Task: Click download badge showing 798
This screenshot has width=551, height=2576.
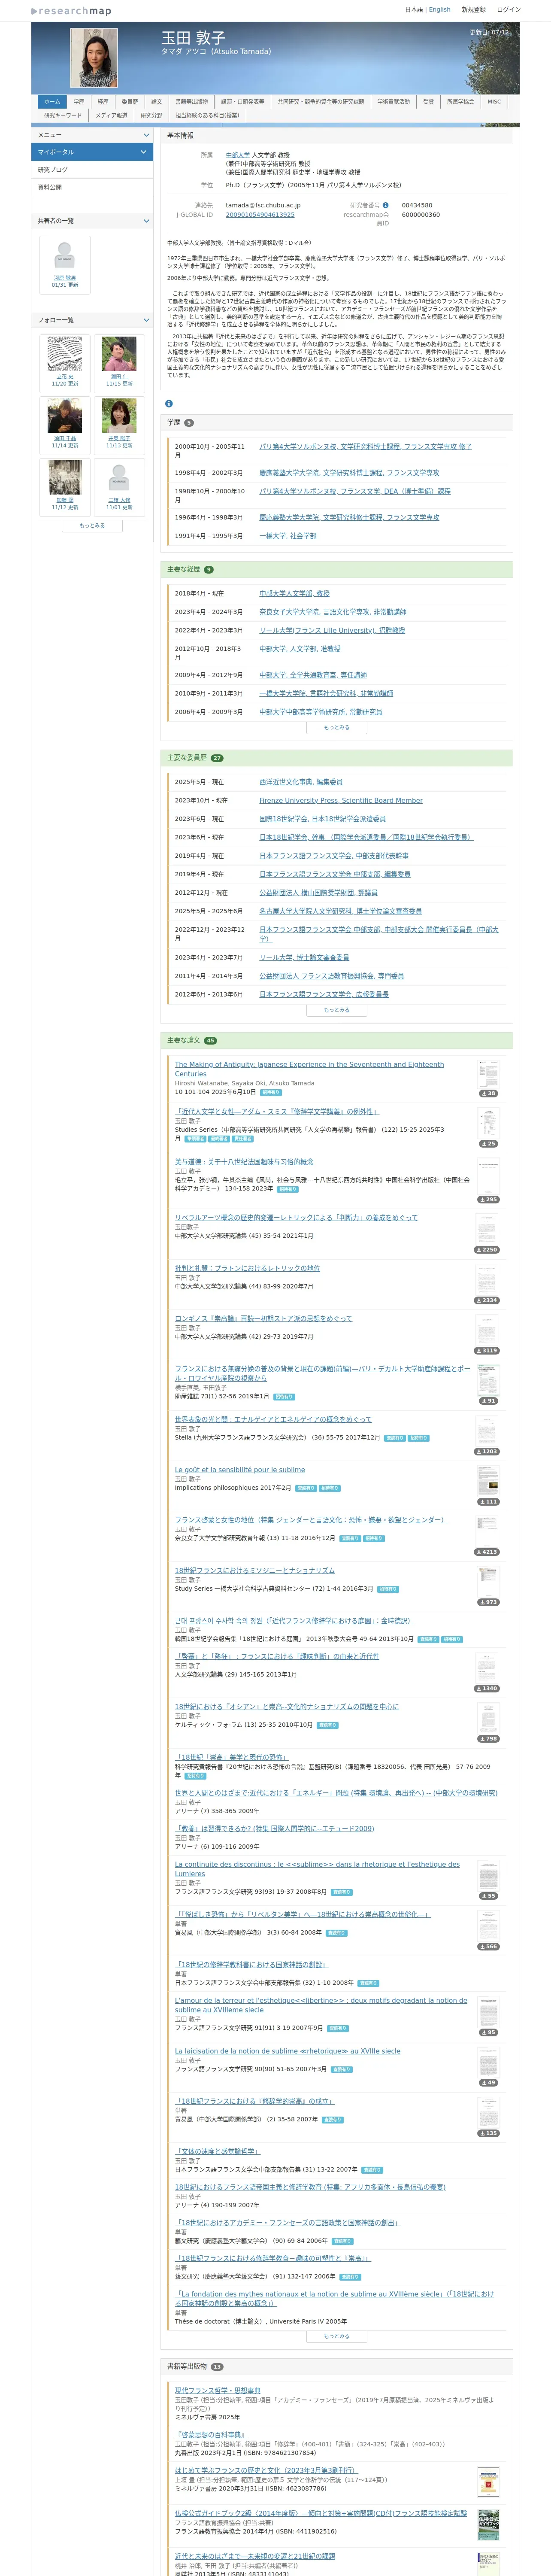Action: (x=488, y=1739)
